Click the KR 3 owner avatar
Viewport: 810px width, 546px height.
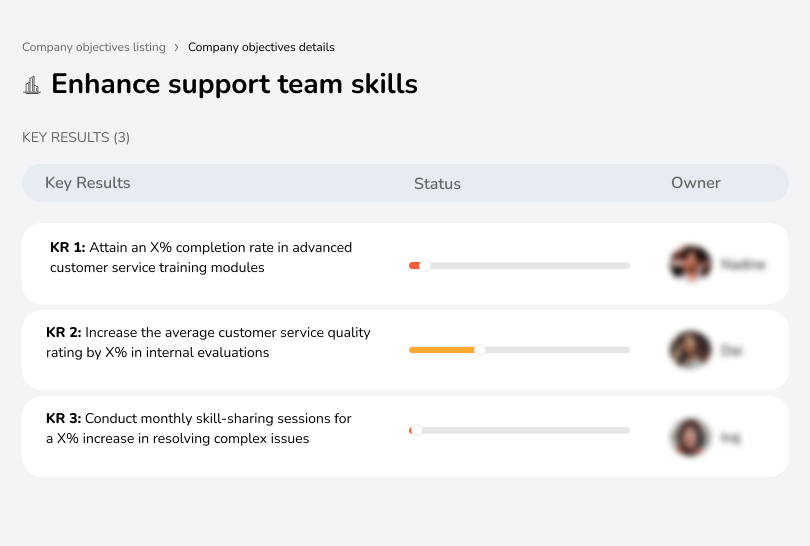coord(691,437)
